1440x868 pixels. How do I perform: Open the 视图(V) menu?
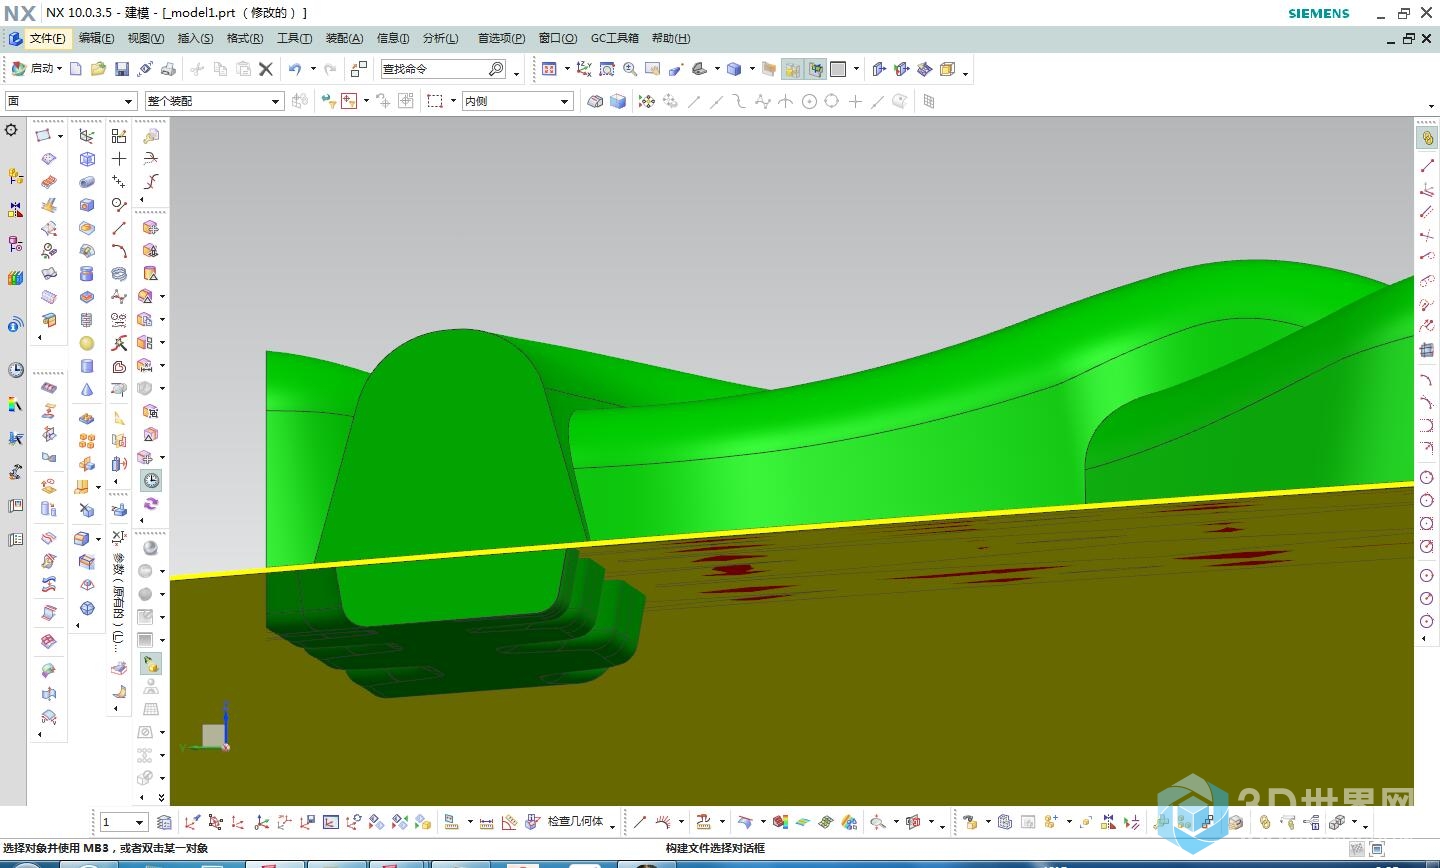point(145,38)
